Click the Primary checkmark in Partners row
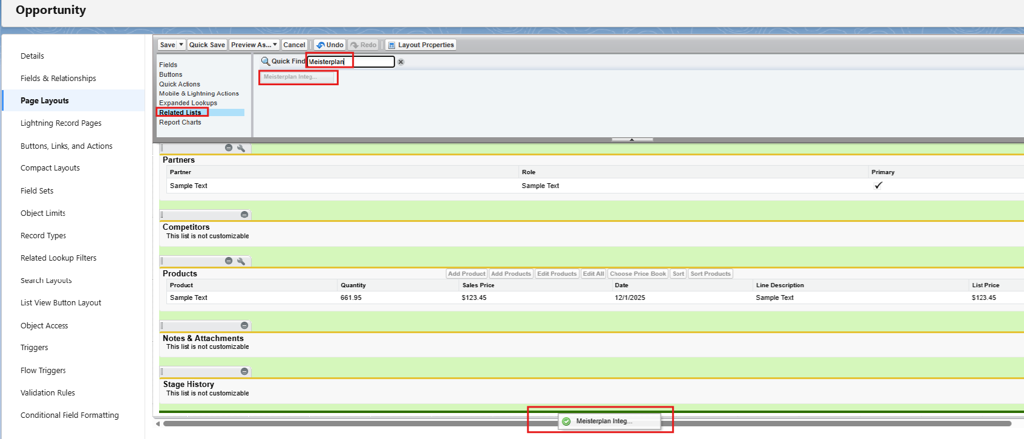The image size is (1024, 439). [879, 186]
